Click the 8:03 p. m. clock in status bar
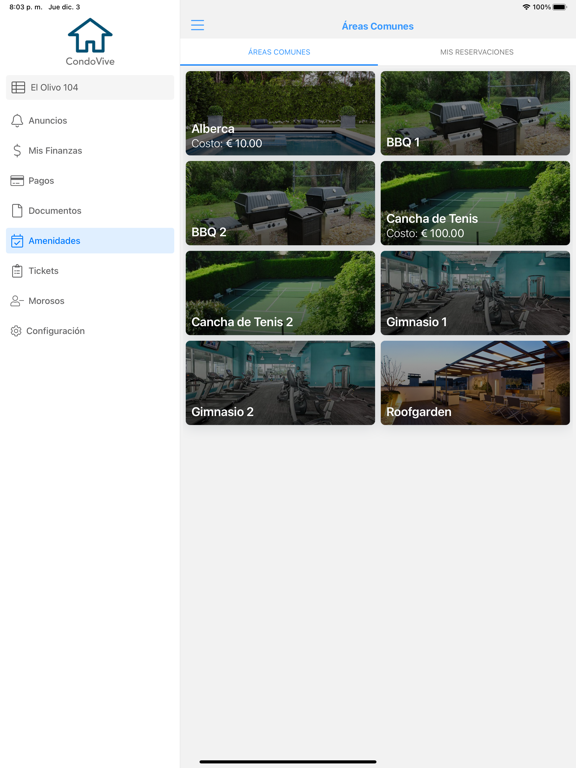Image resolution: width=576 pixels, height=768 pixels. [x=25, y=7]
